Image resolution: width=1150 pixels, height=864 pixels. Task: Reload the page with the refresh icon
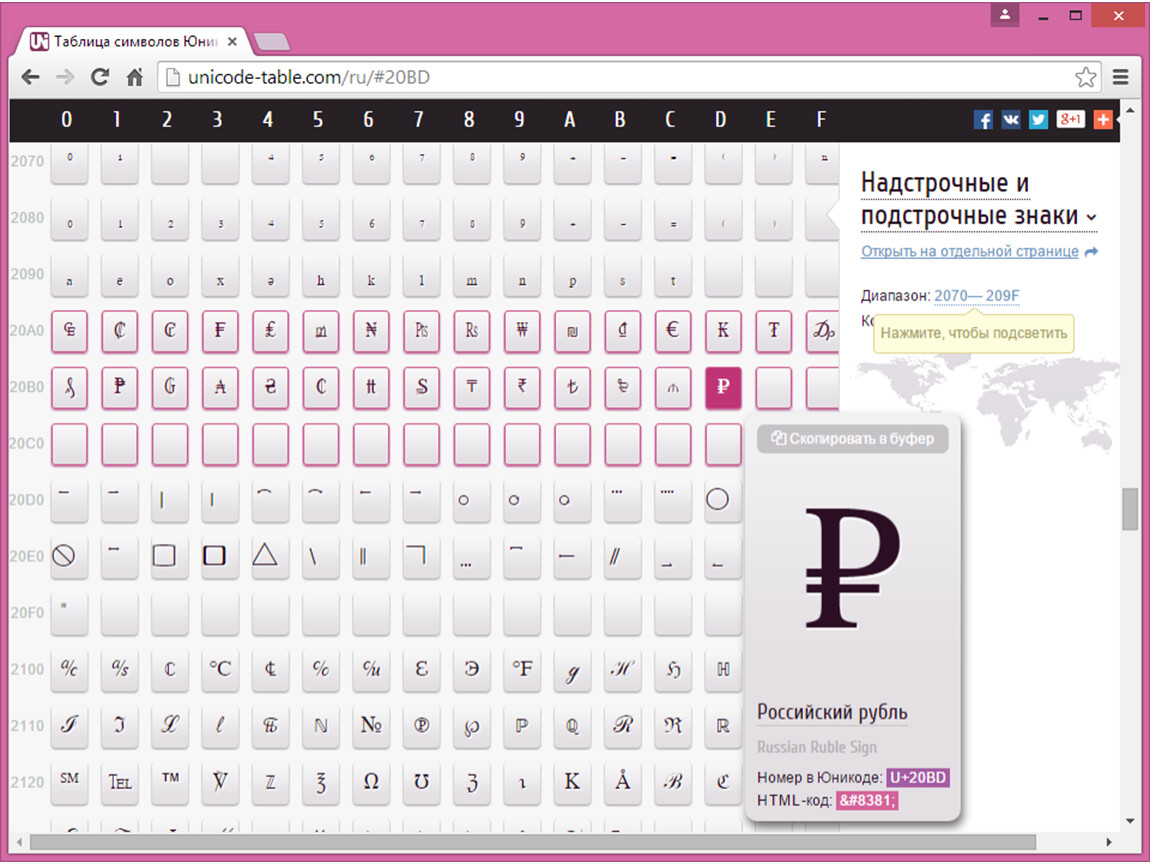99,77
